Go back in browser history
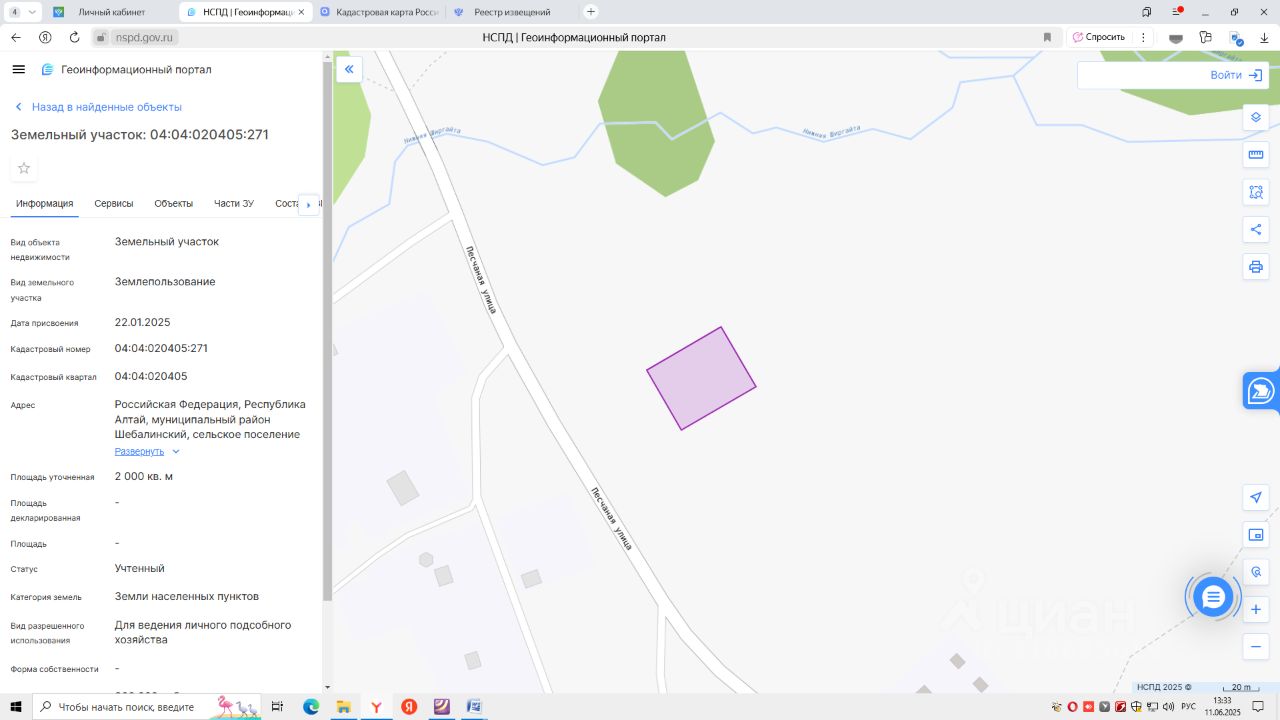This screenshot has height=720, width=1280. click(16, 37)
